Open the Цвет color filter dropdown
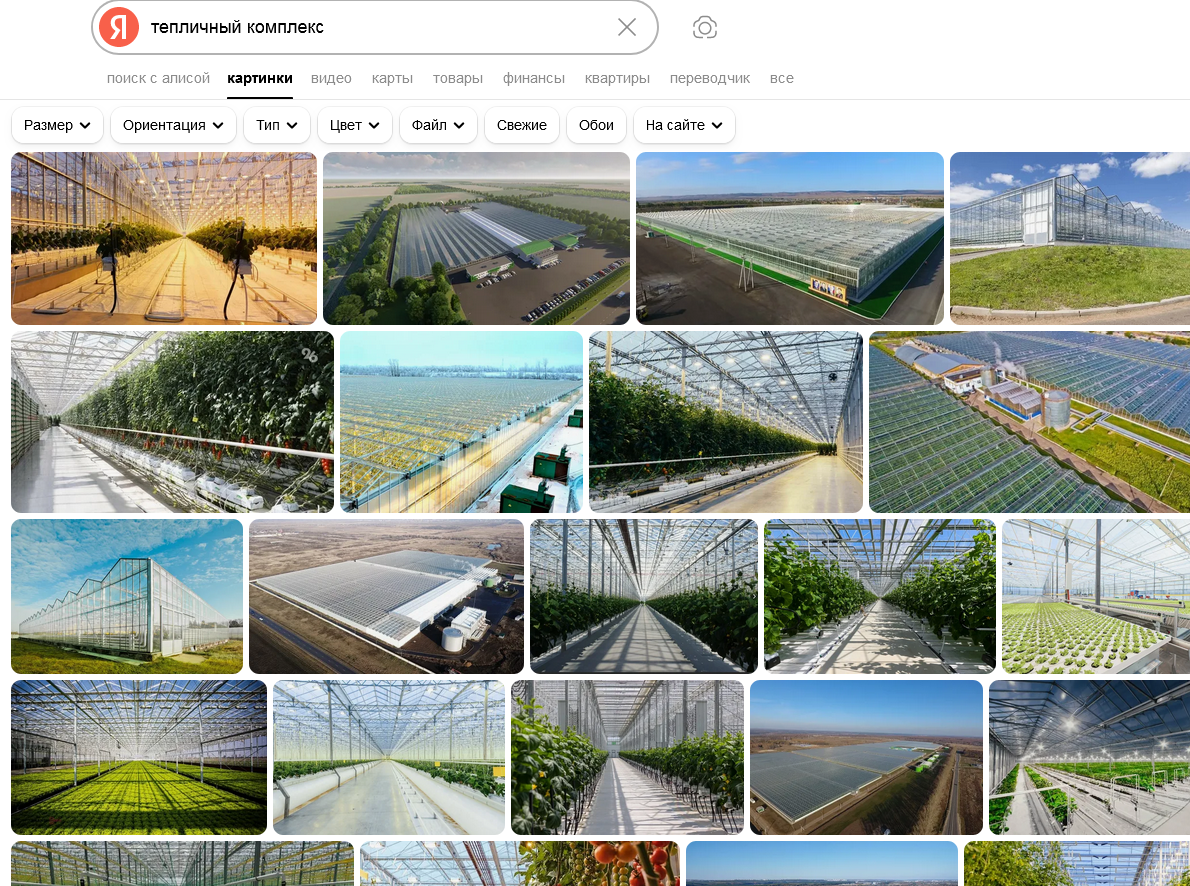This screenshot has width=1190, height=886. pos(354,125)
